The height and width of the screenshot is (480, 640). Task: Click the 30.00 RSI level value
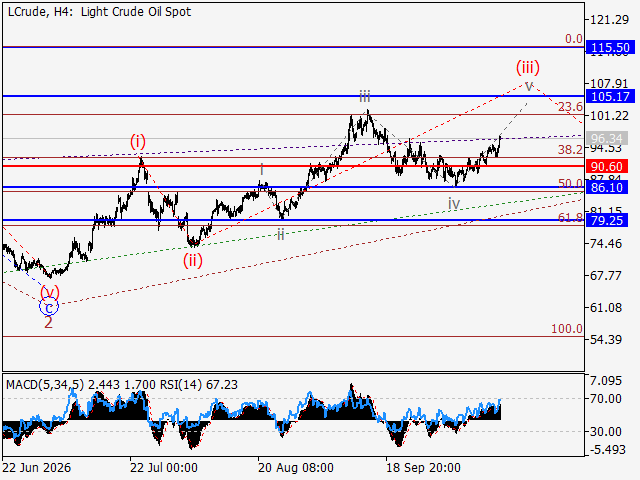(606, 431)
